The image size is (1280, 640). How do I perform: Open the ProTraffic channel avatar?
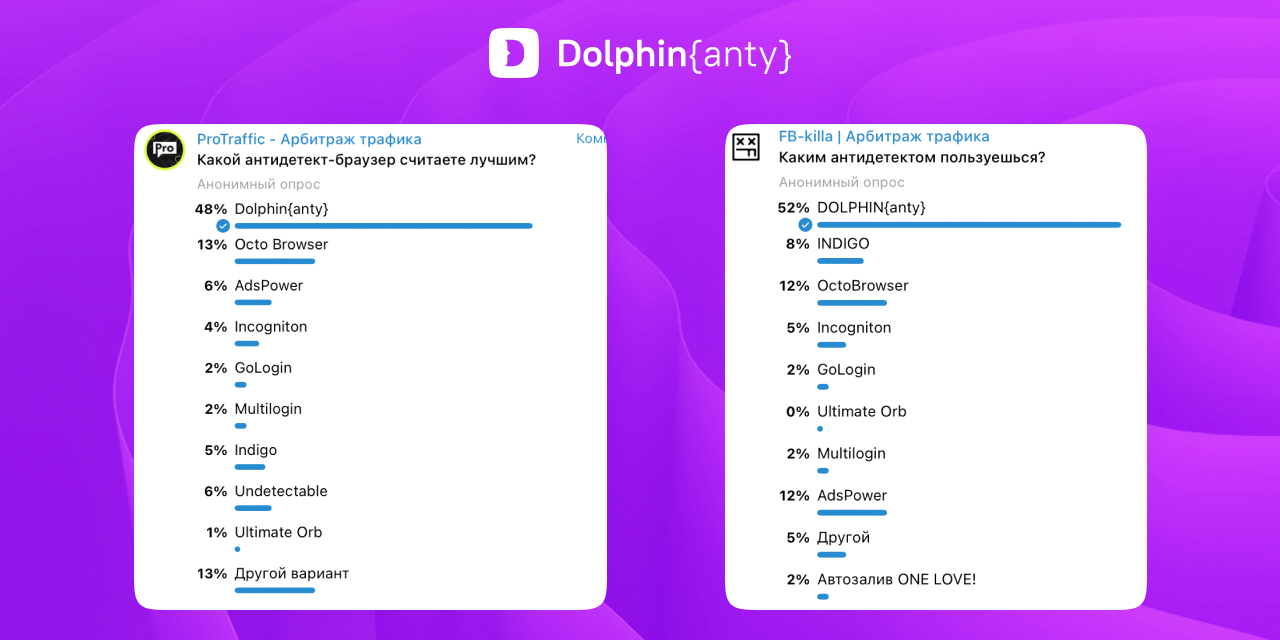pyautogui.click(x=165, y=150)
